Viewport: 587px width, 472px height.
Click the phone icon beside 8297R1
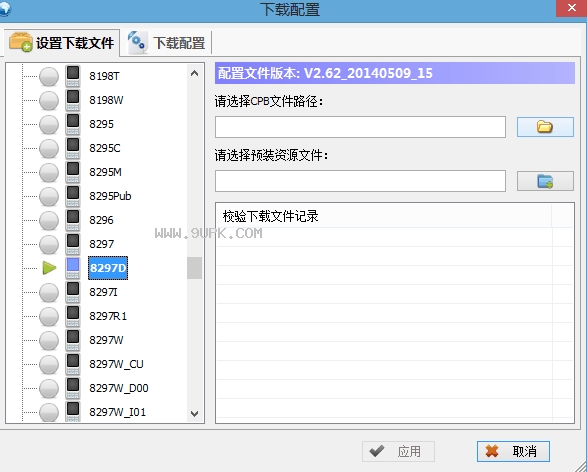coord(73,316)
